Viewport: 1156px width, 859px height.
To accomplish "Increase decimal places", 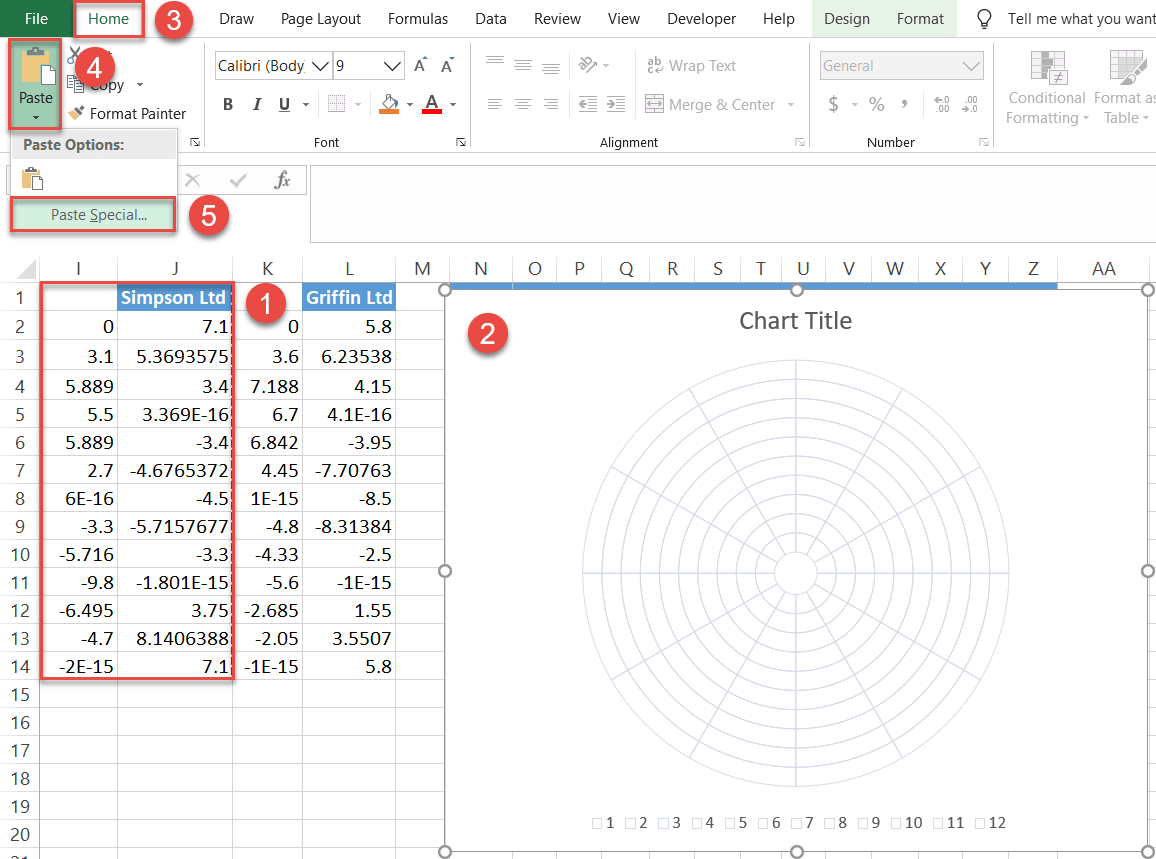I will (x=941, y=103).
